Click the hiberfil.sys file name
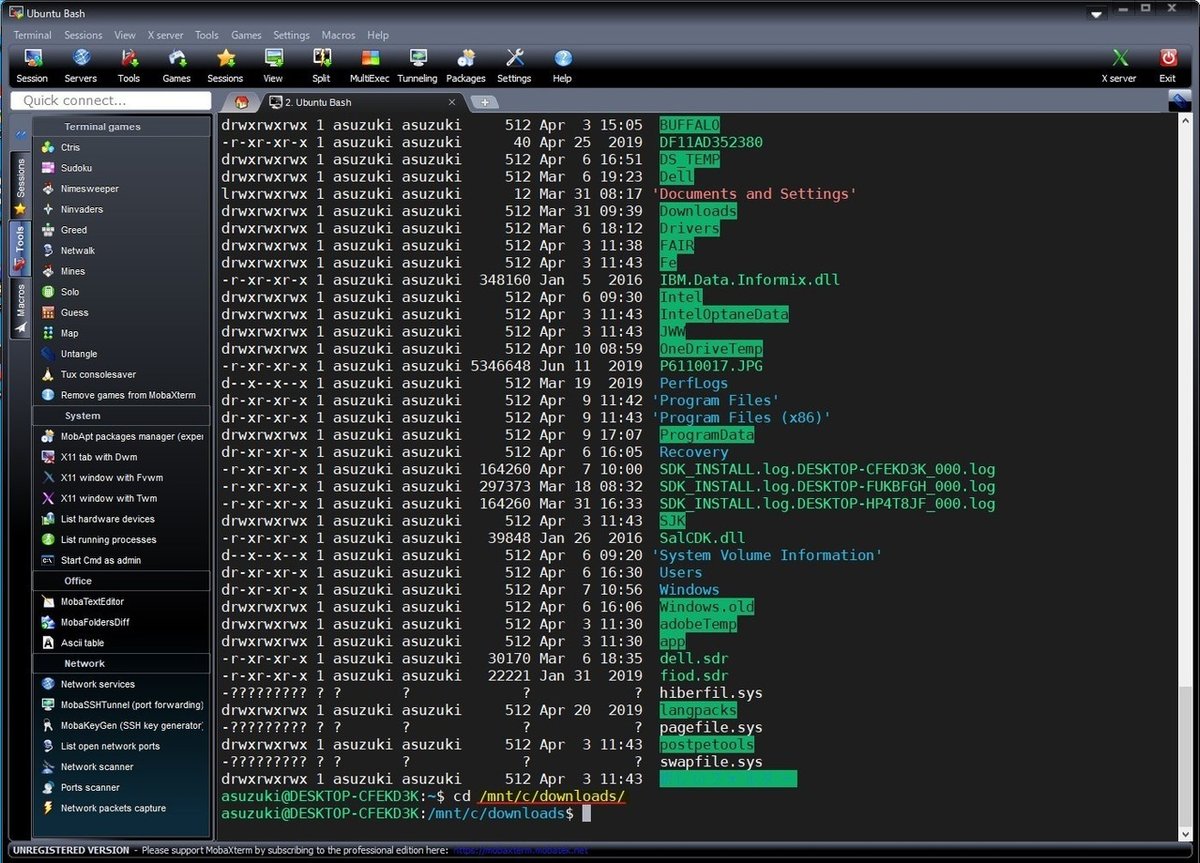 tap(711, 693)
